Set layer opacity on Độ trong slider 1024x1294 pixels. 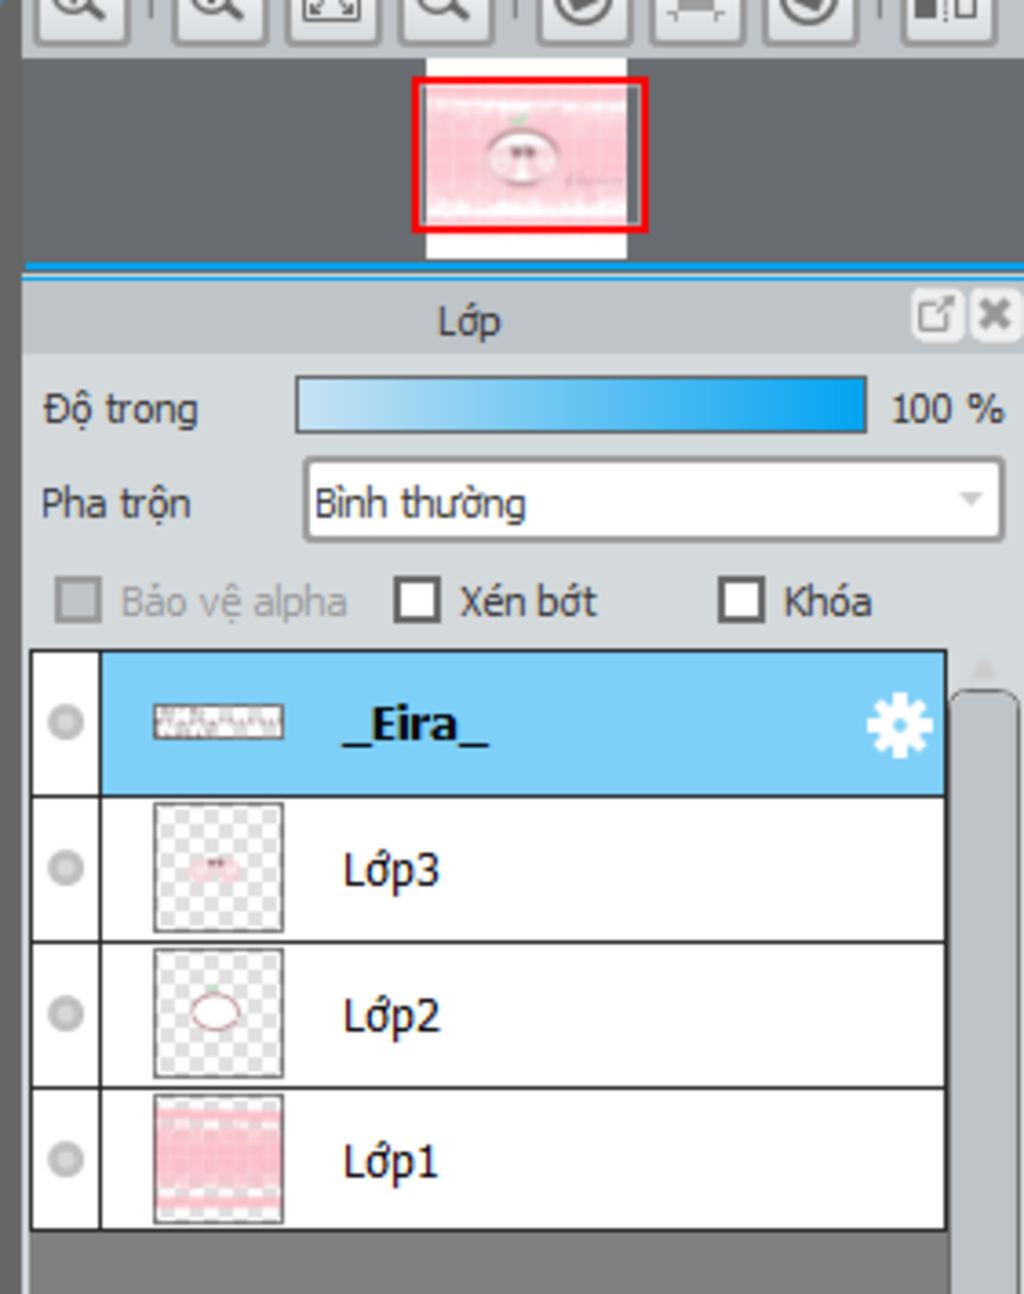(x=581, y=405)
